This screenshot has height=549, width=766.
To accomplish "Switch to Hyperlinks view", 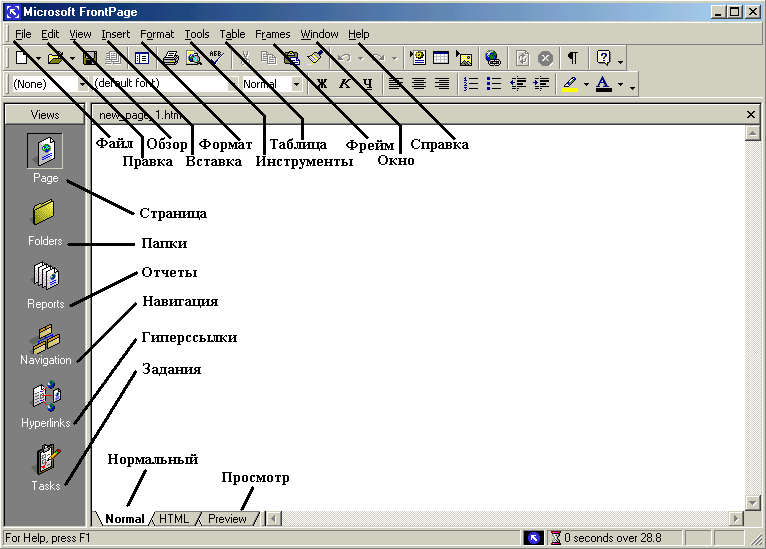I will click(x=45, y=405).
